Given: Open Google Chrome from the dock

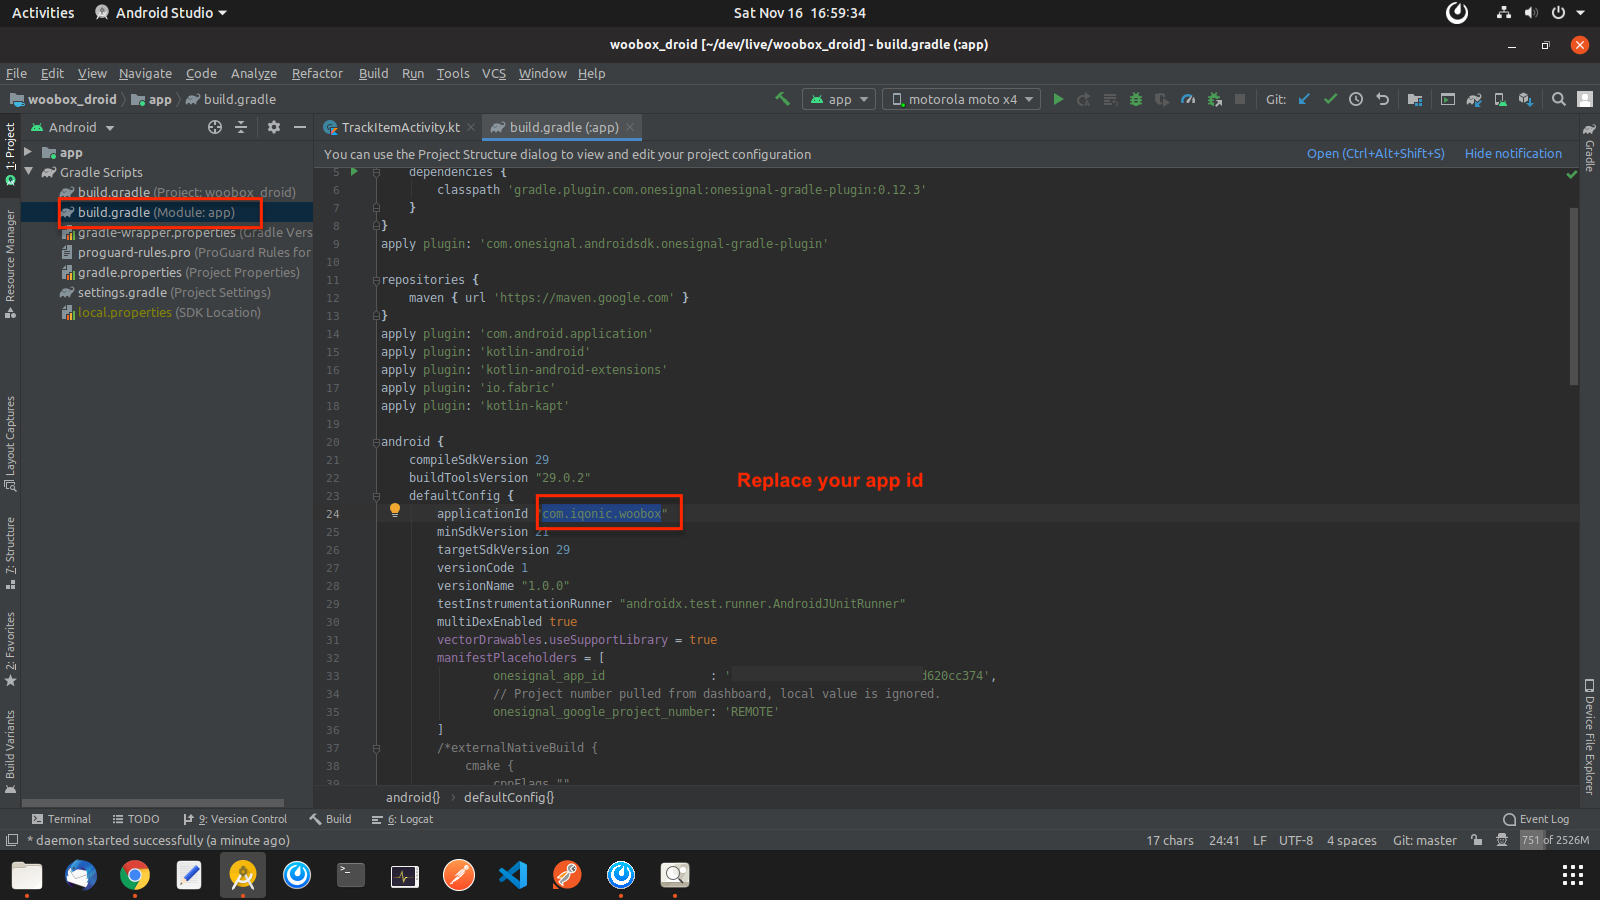Looking at the screenshot, I should click(x=135, y=875).
